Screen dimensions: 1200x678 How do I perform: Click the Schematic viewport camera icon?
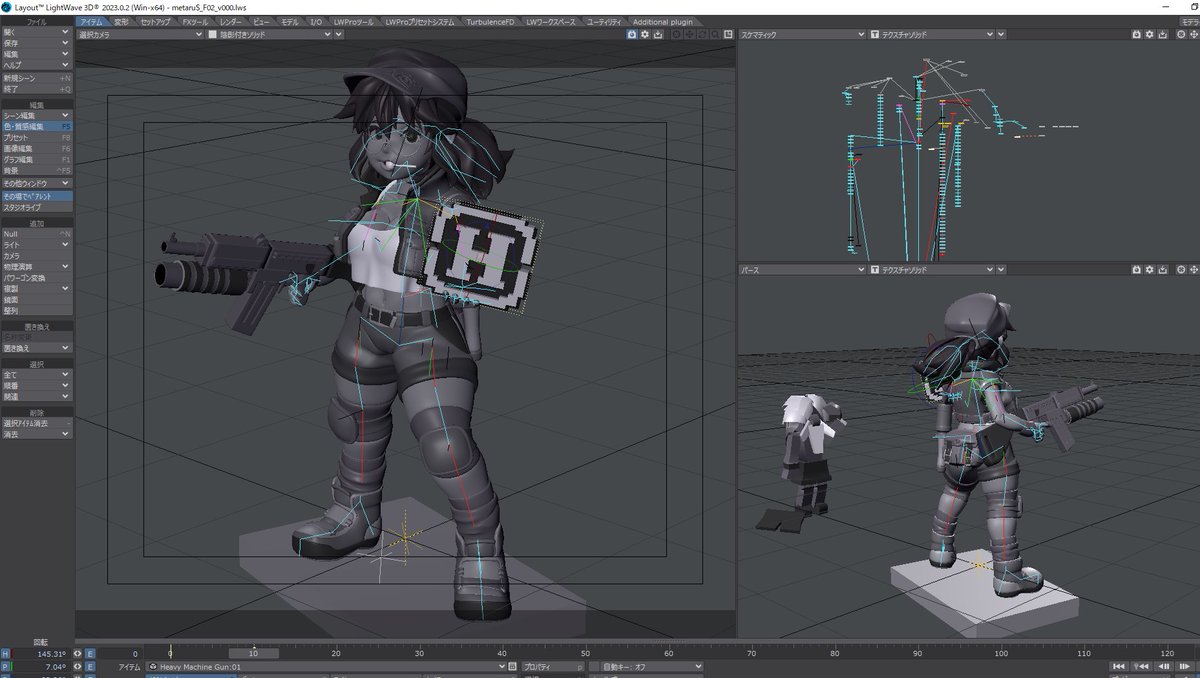pyautogui.click(x=1137, y=34)
